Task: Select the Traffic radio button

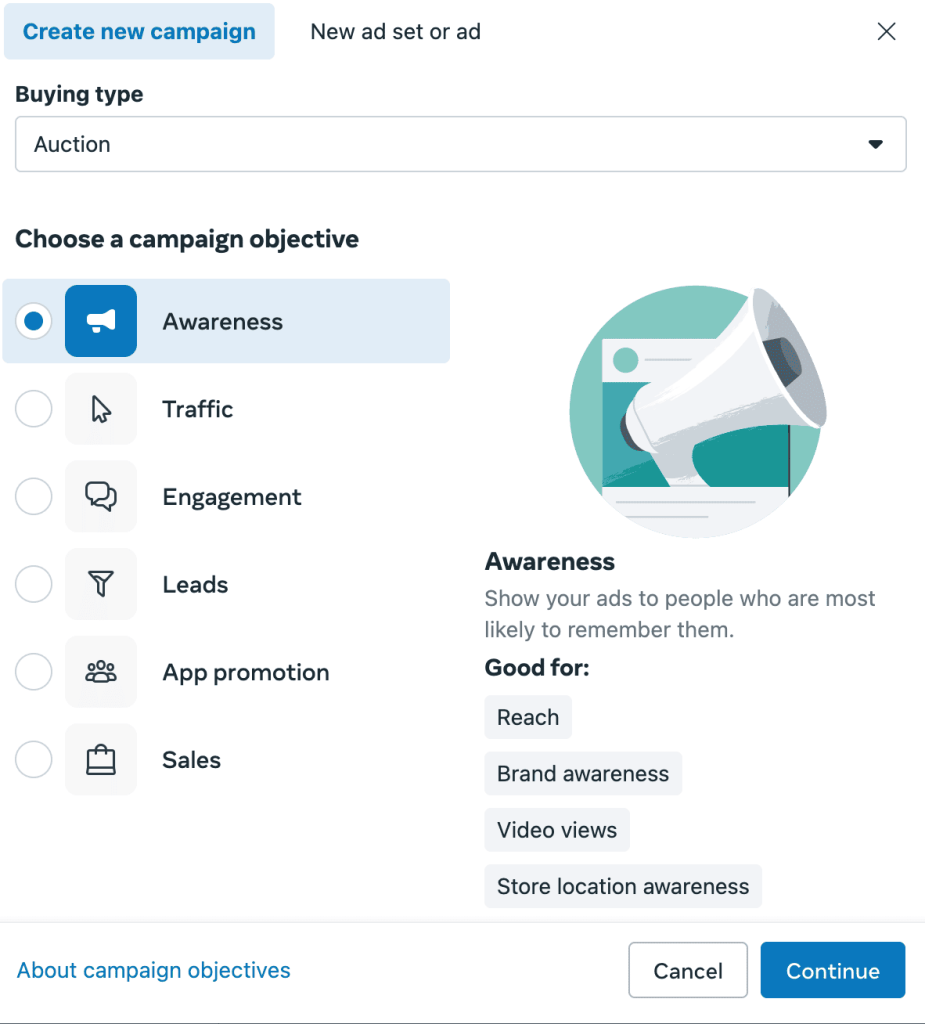Action: click(34, 409)
